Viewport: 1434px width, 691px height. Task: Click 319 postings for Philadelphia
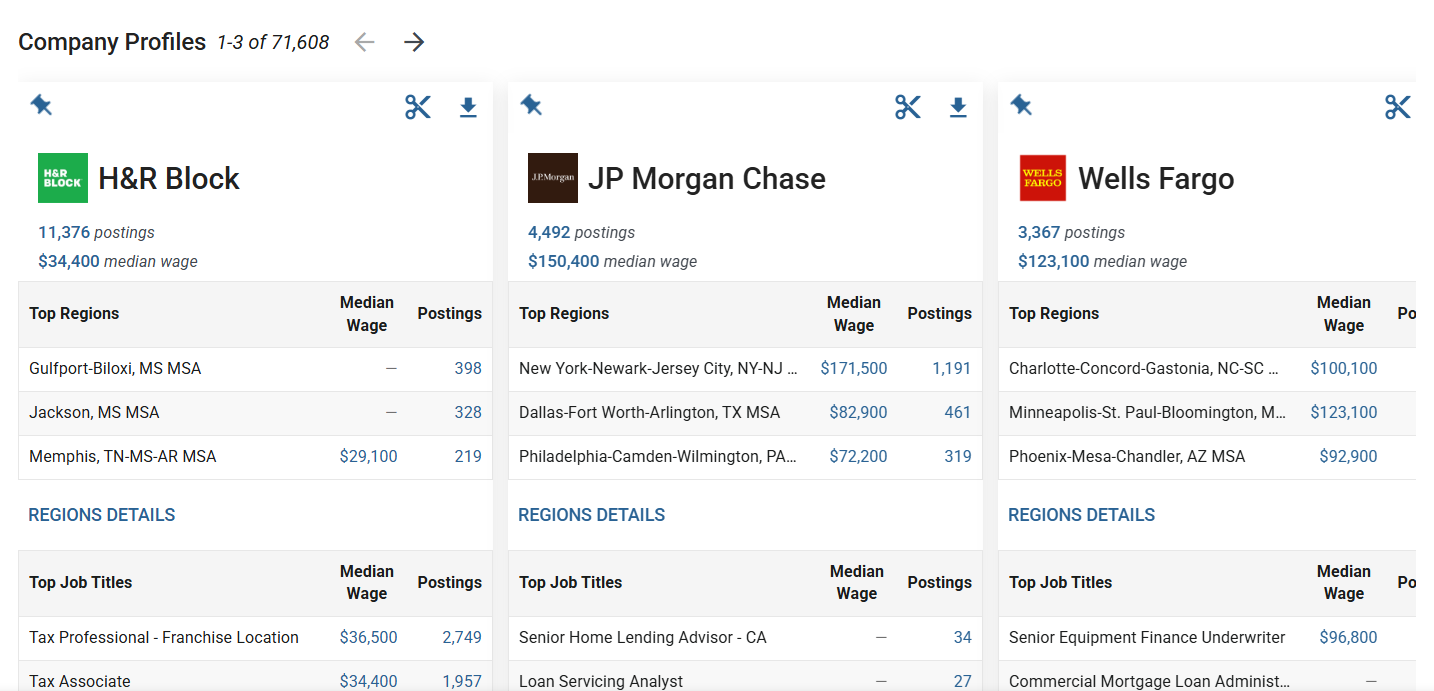(x=958, y=457)
